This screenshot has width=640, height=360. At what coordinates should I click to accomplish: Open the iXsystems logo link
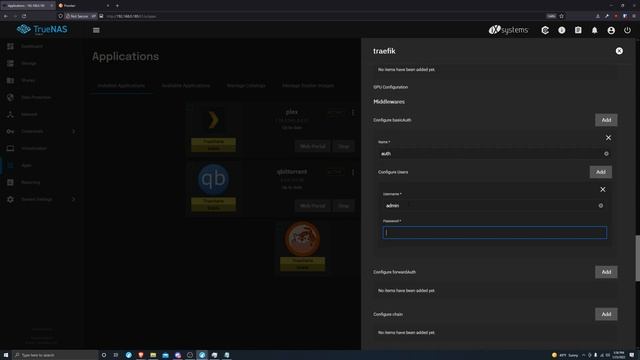(508, 30)
